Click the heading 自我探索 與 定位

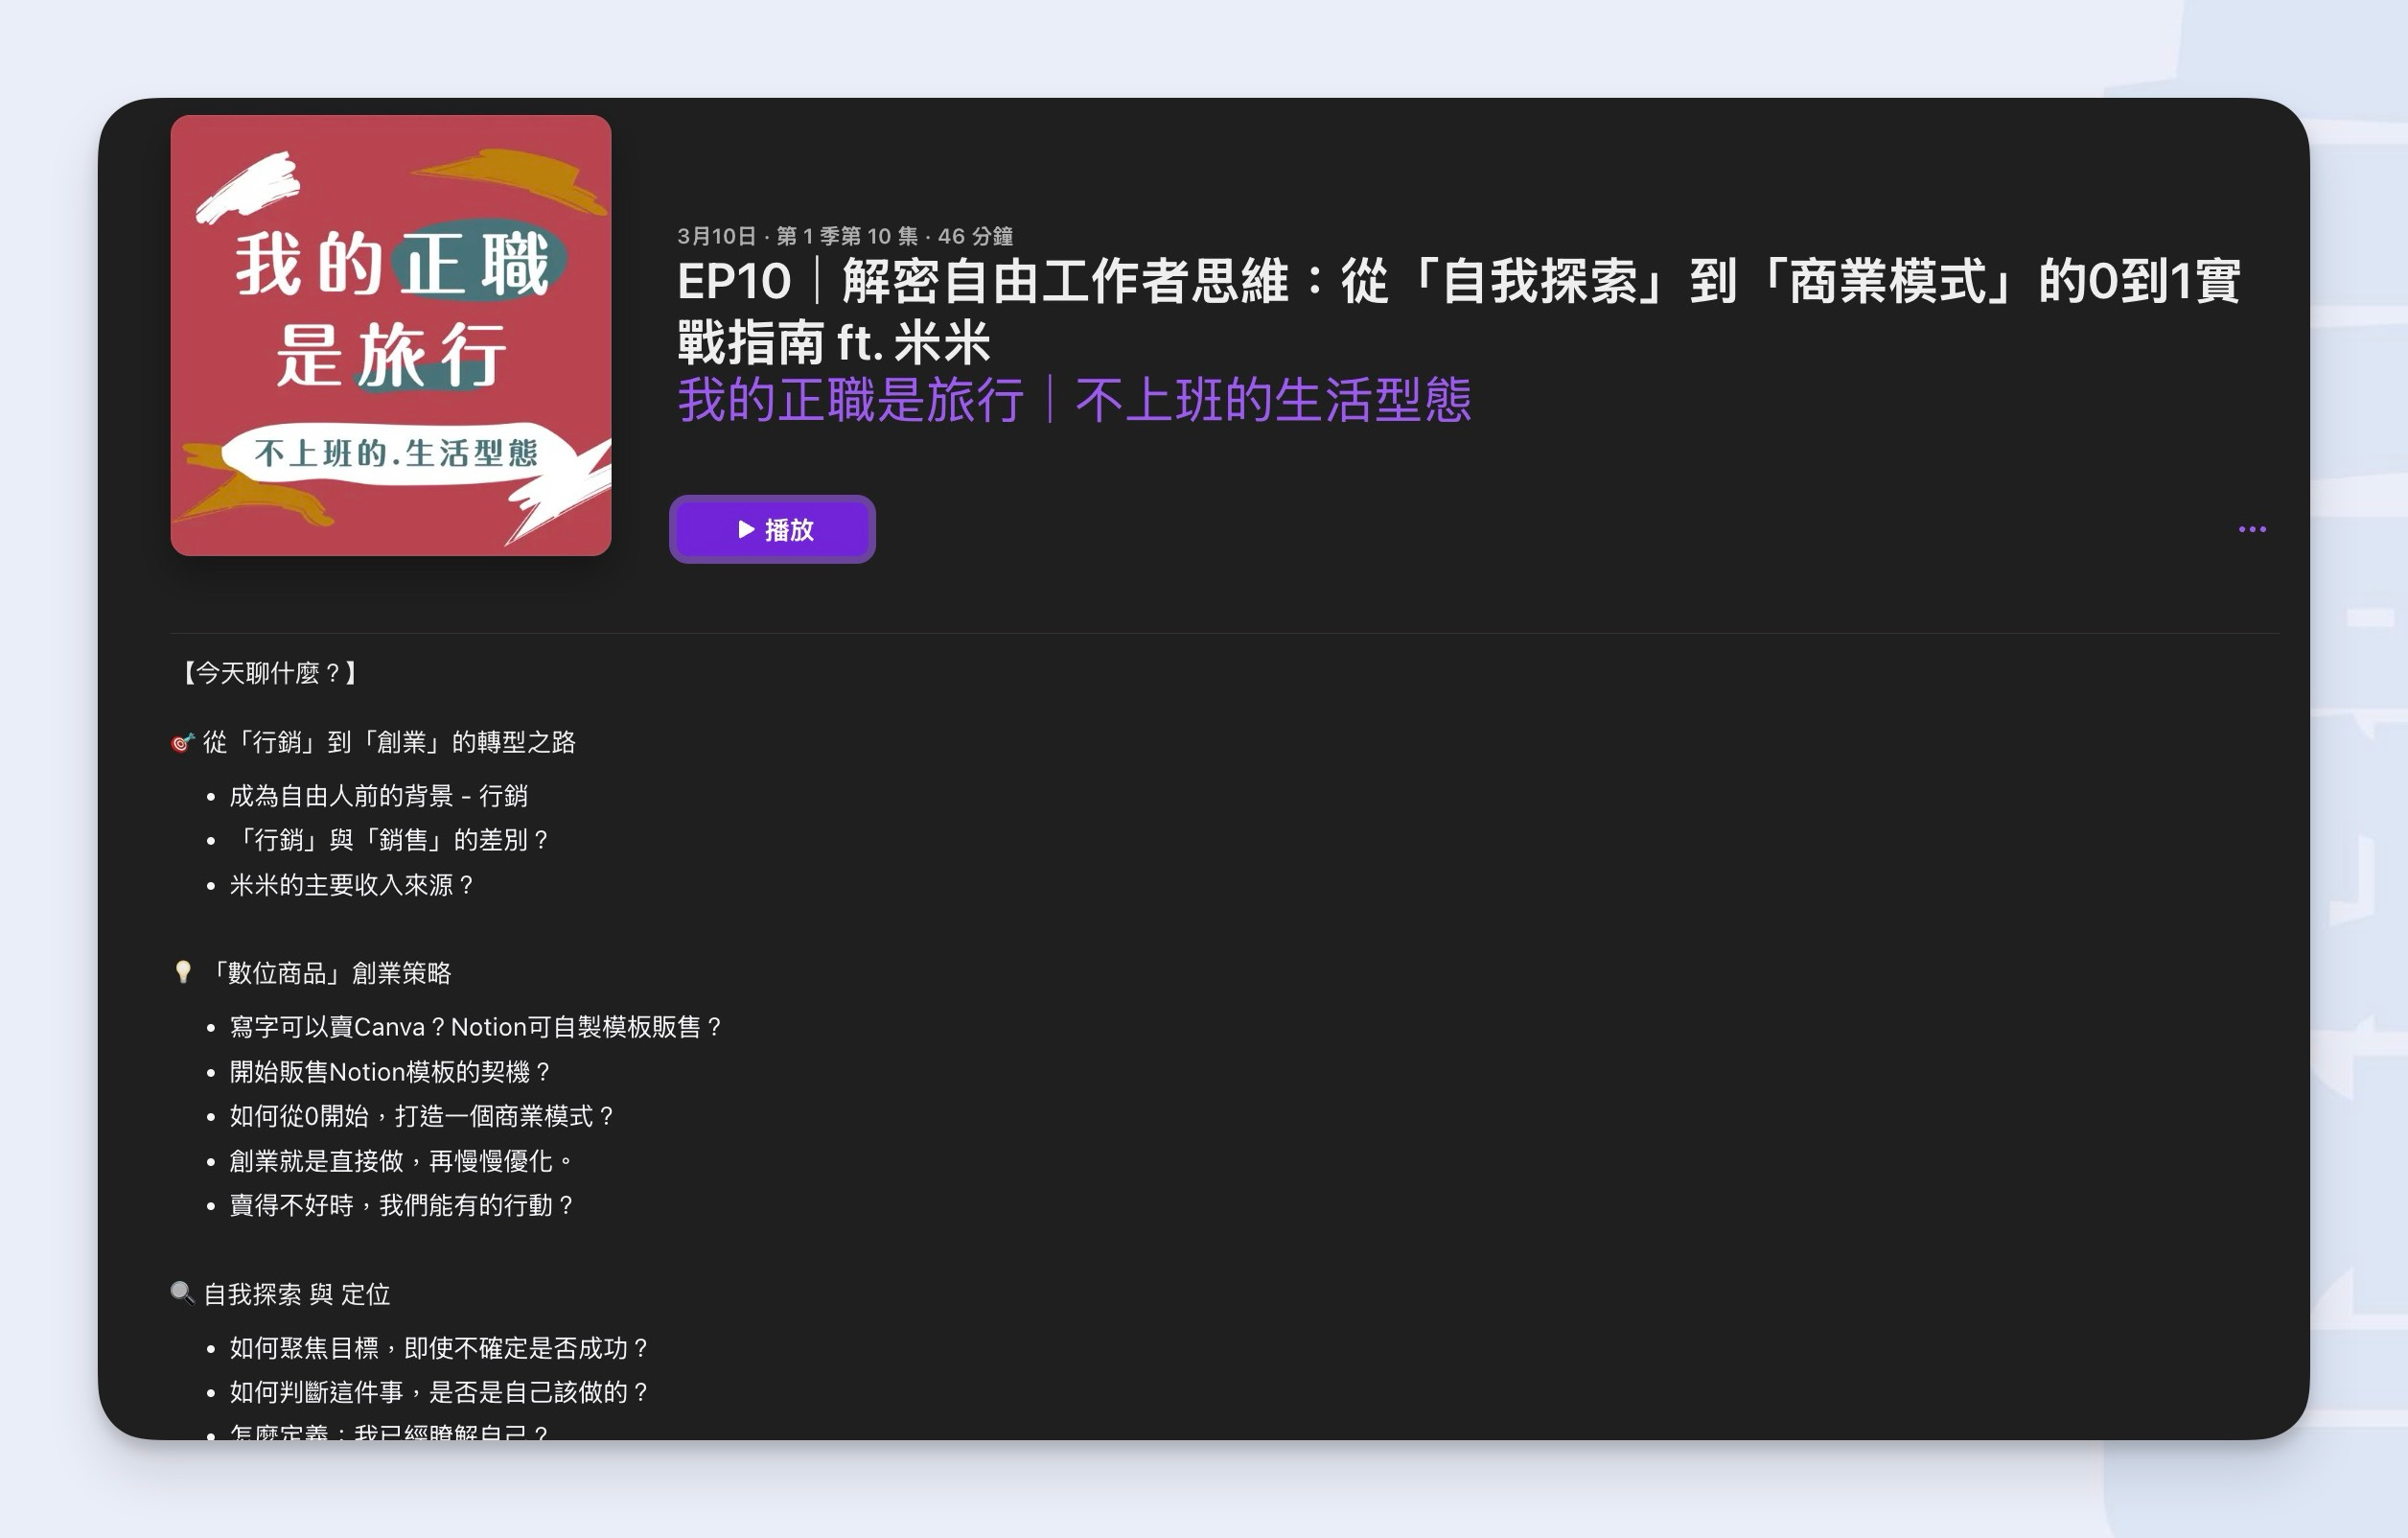click(x=296, y=1294)
